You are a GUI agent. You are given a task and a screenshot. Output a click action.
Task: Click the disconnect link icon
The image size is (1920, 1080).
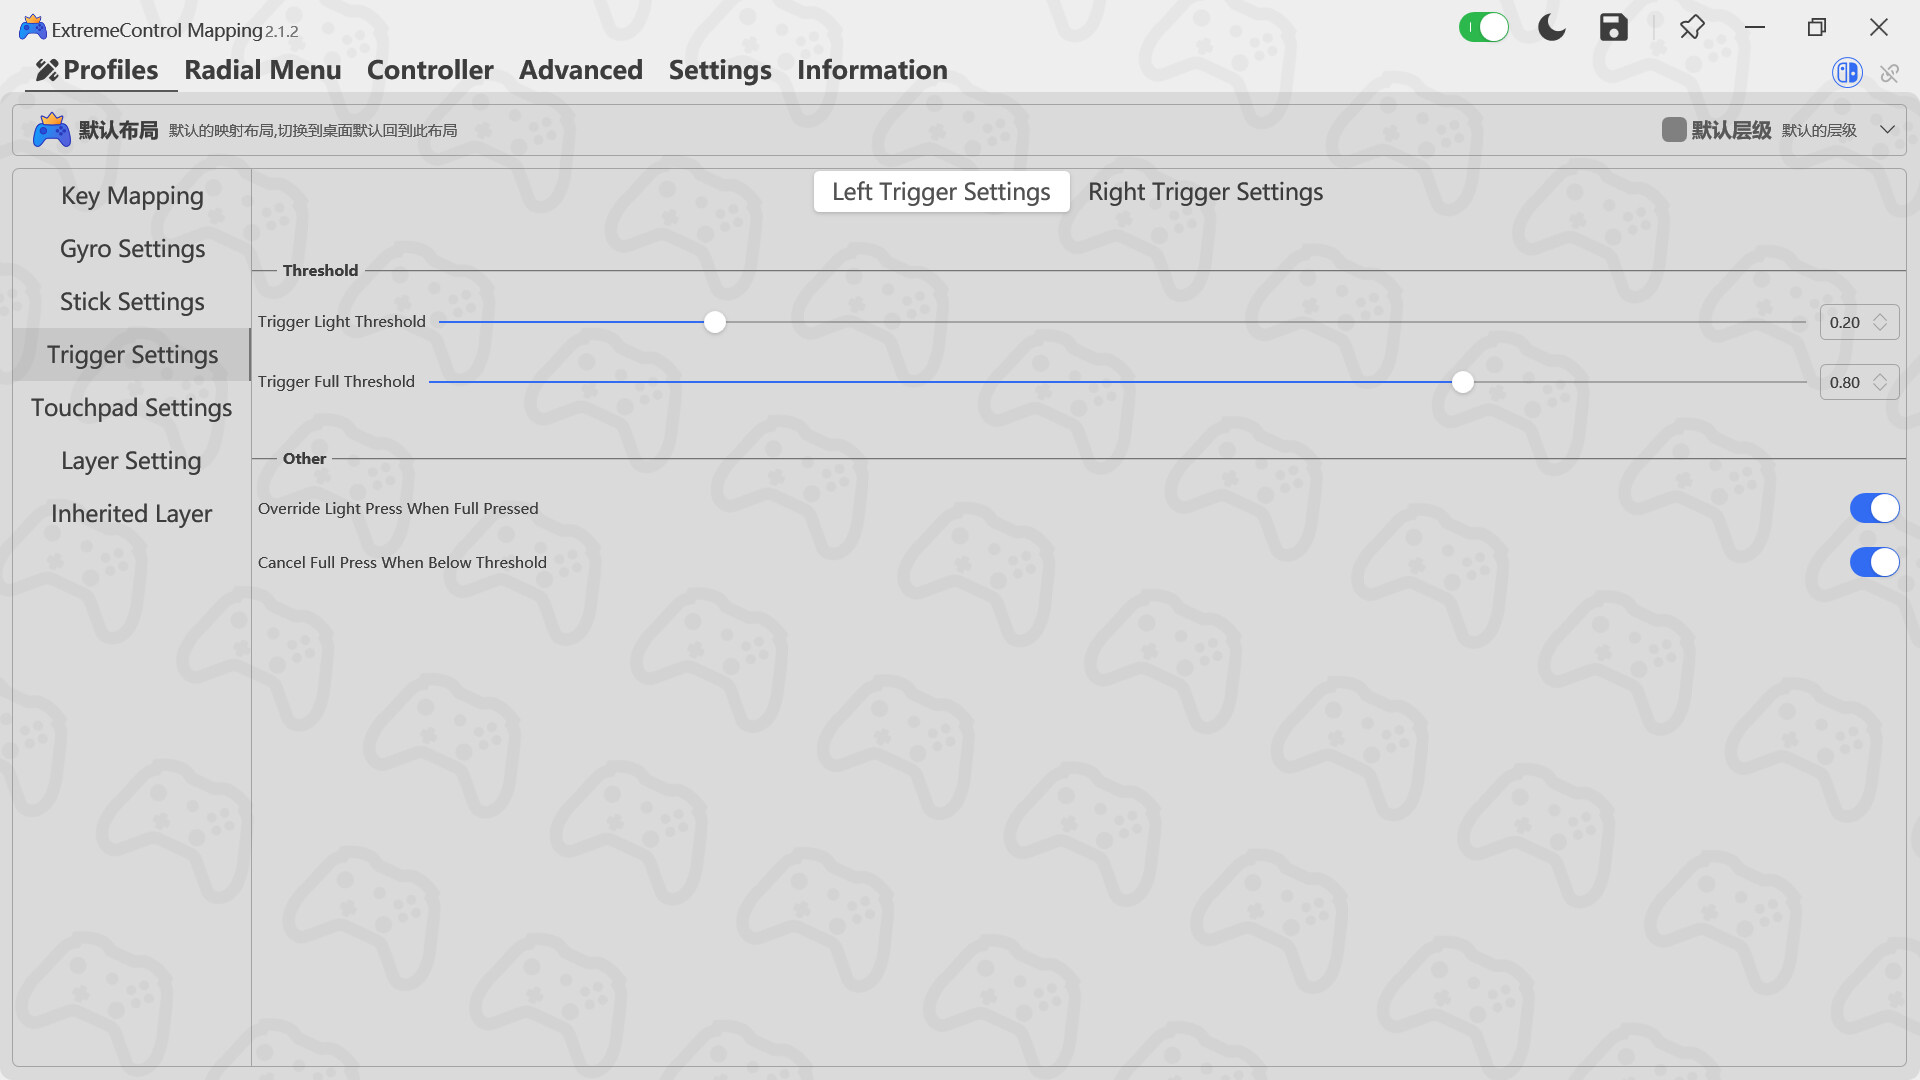pos(1890,72)
